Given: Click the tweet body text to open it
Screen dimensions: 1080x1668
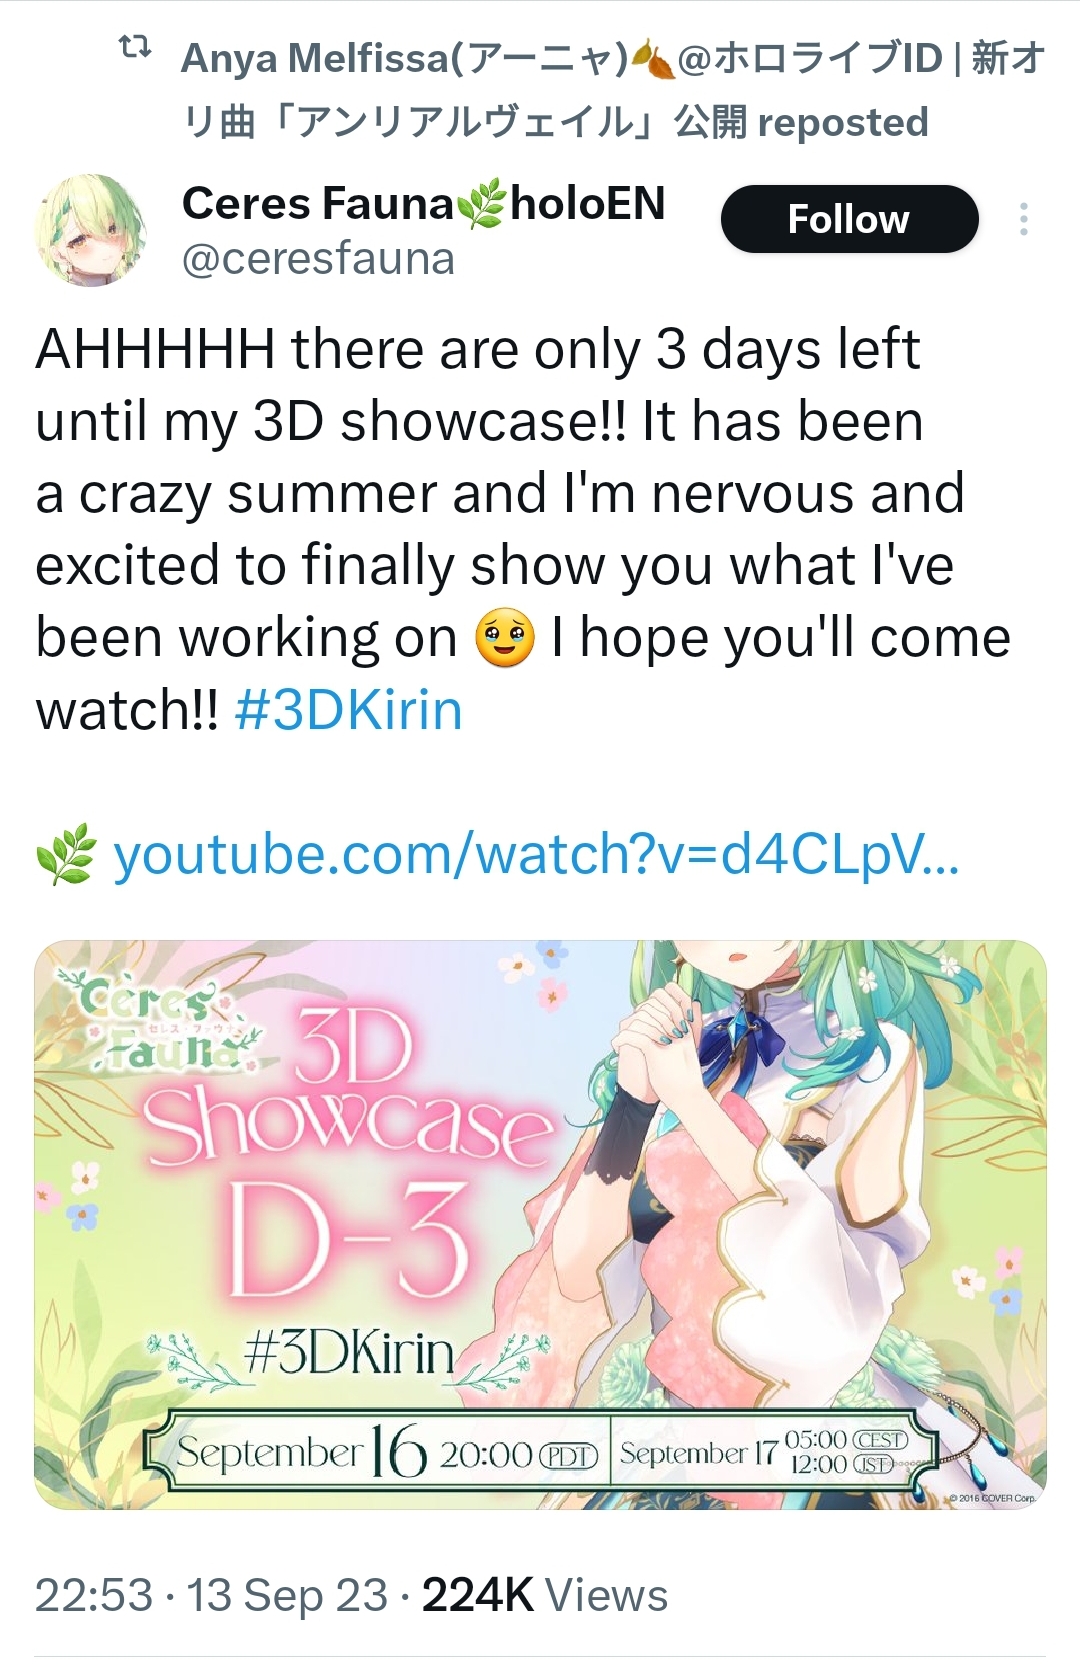Looking at the screenshot, I should [x=523, y=529].
